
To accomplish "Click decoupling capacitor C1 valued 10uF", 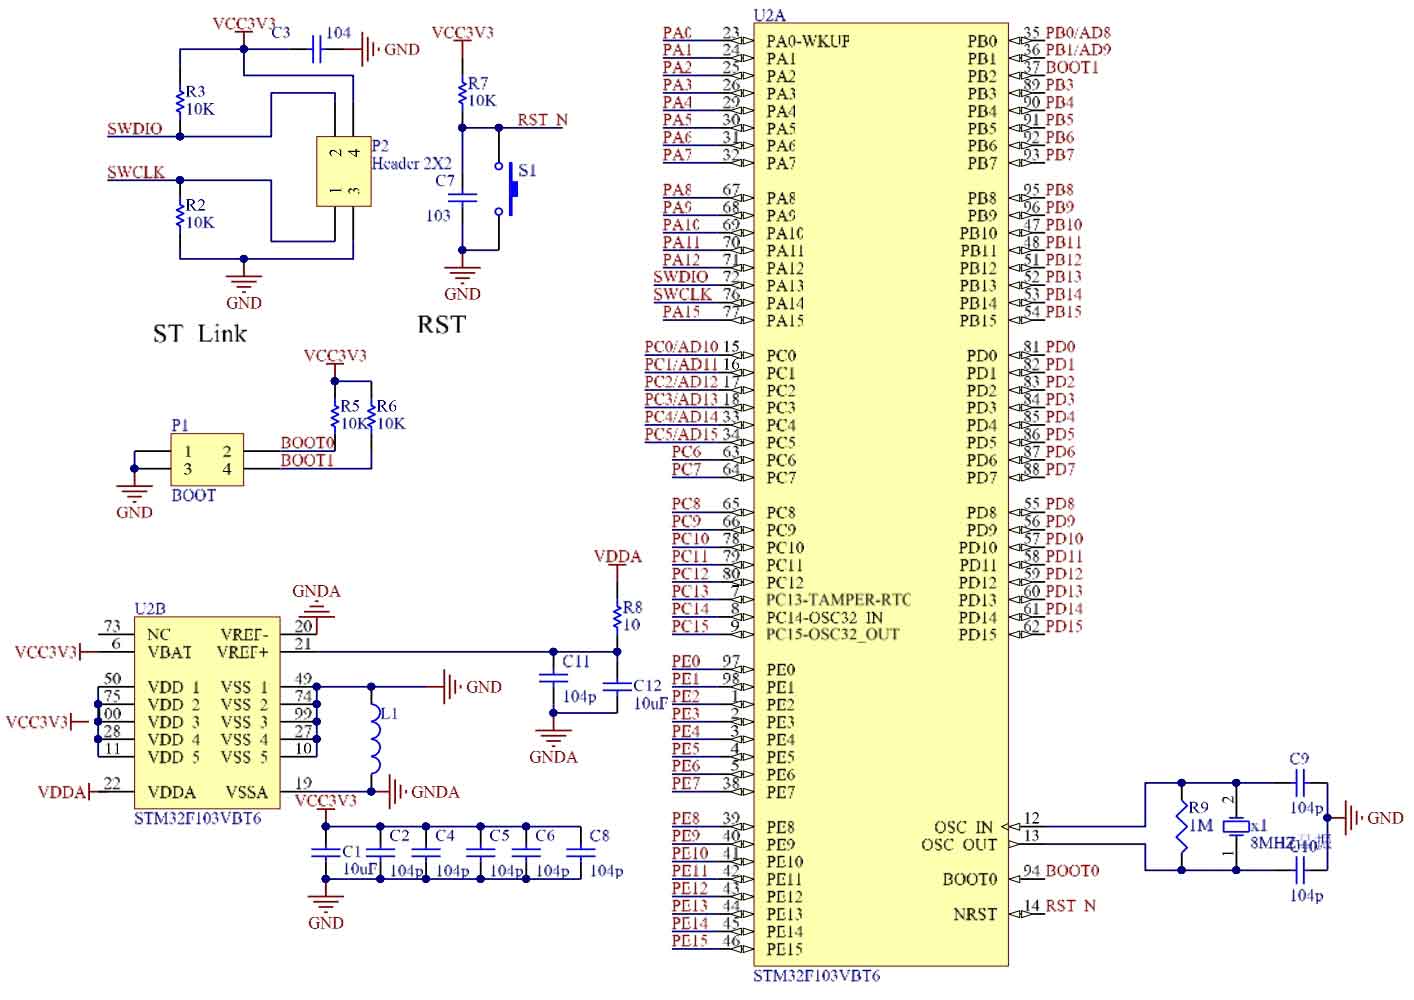I will point(324,852).
